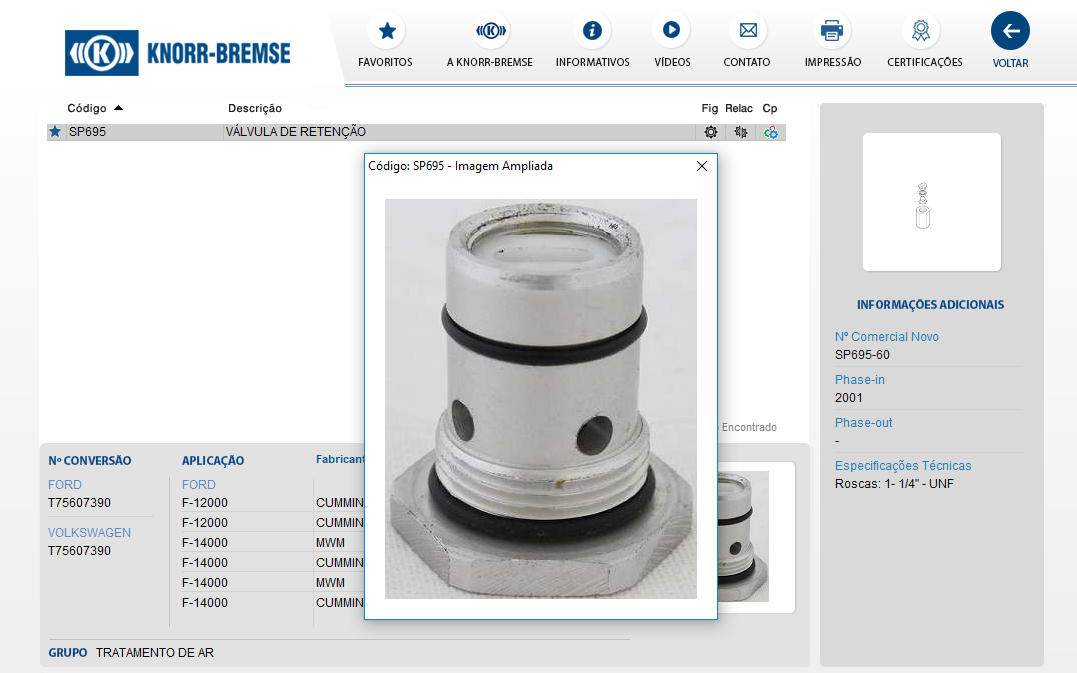Toggle favorite star for SP695 row

(x=55, y=132)
